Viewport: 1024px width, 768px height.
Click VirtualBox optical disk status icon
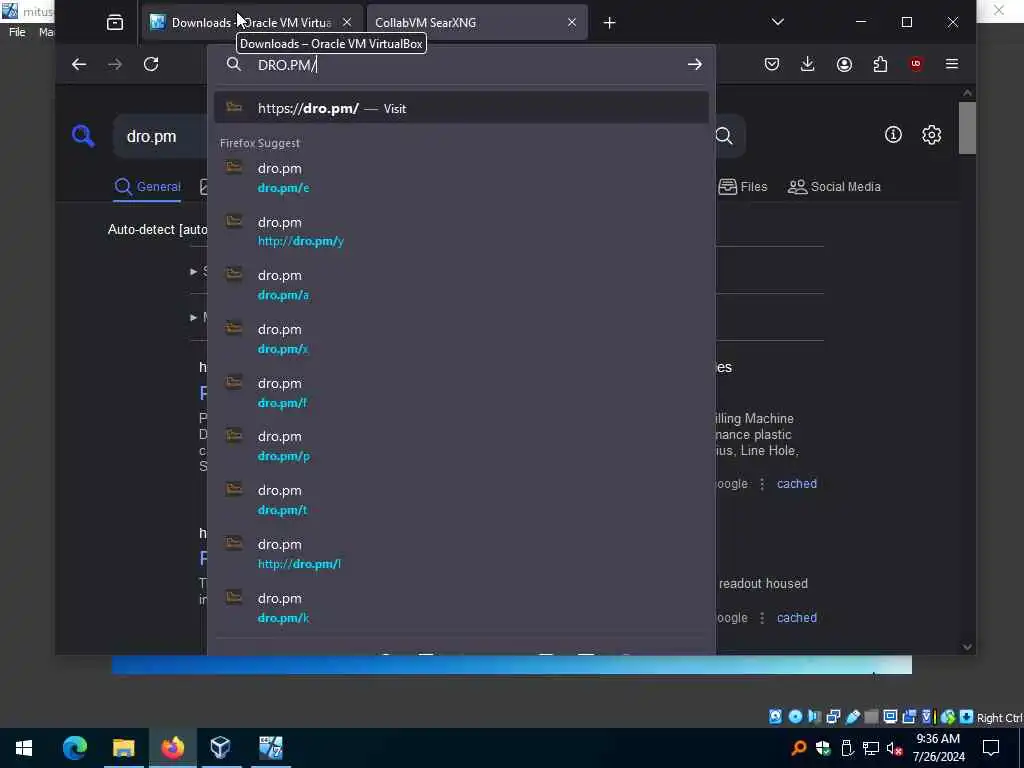[x=795, y=716]
